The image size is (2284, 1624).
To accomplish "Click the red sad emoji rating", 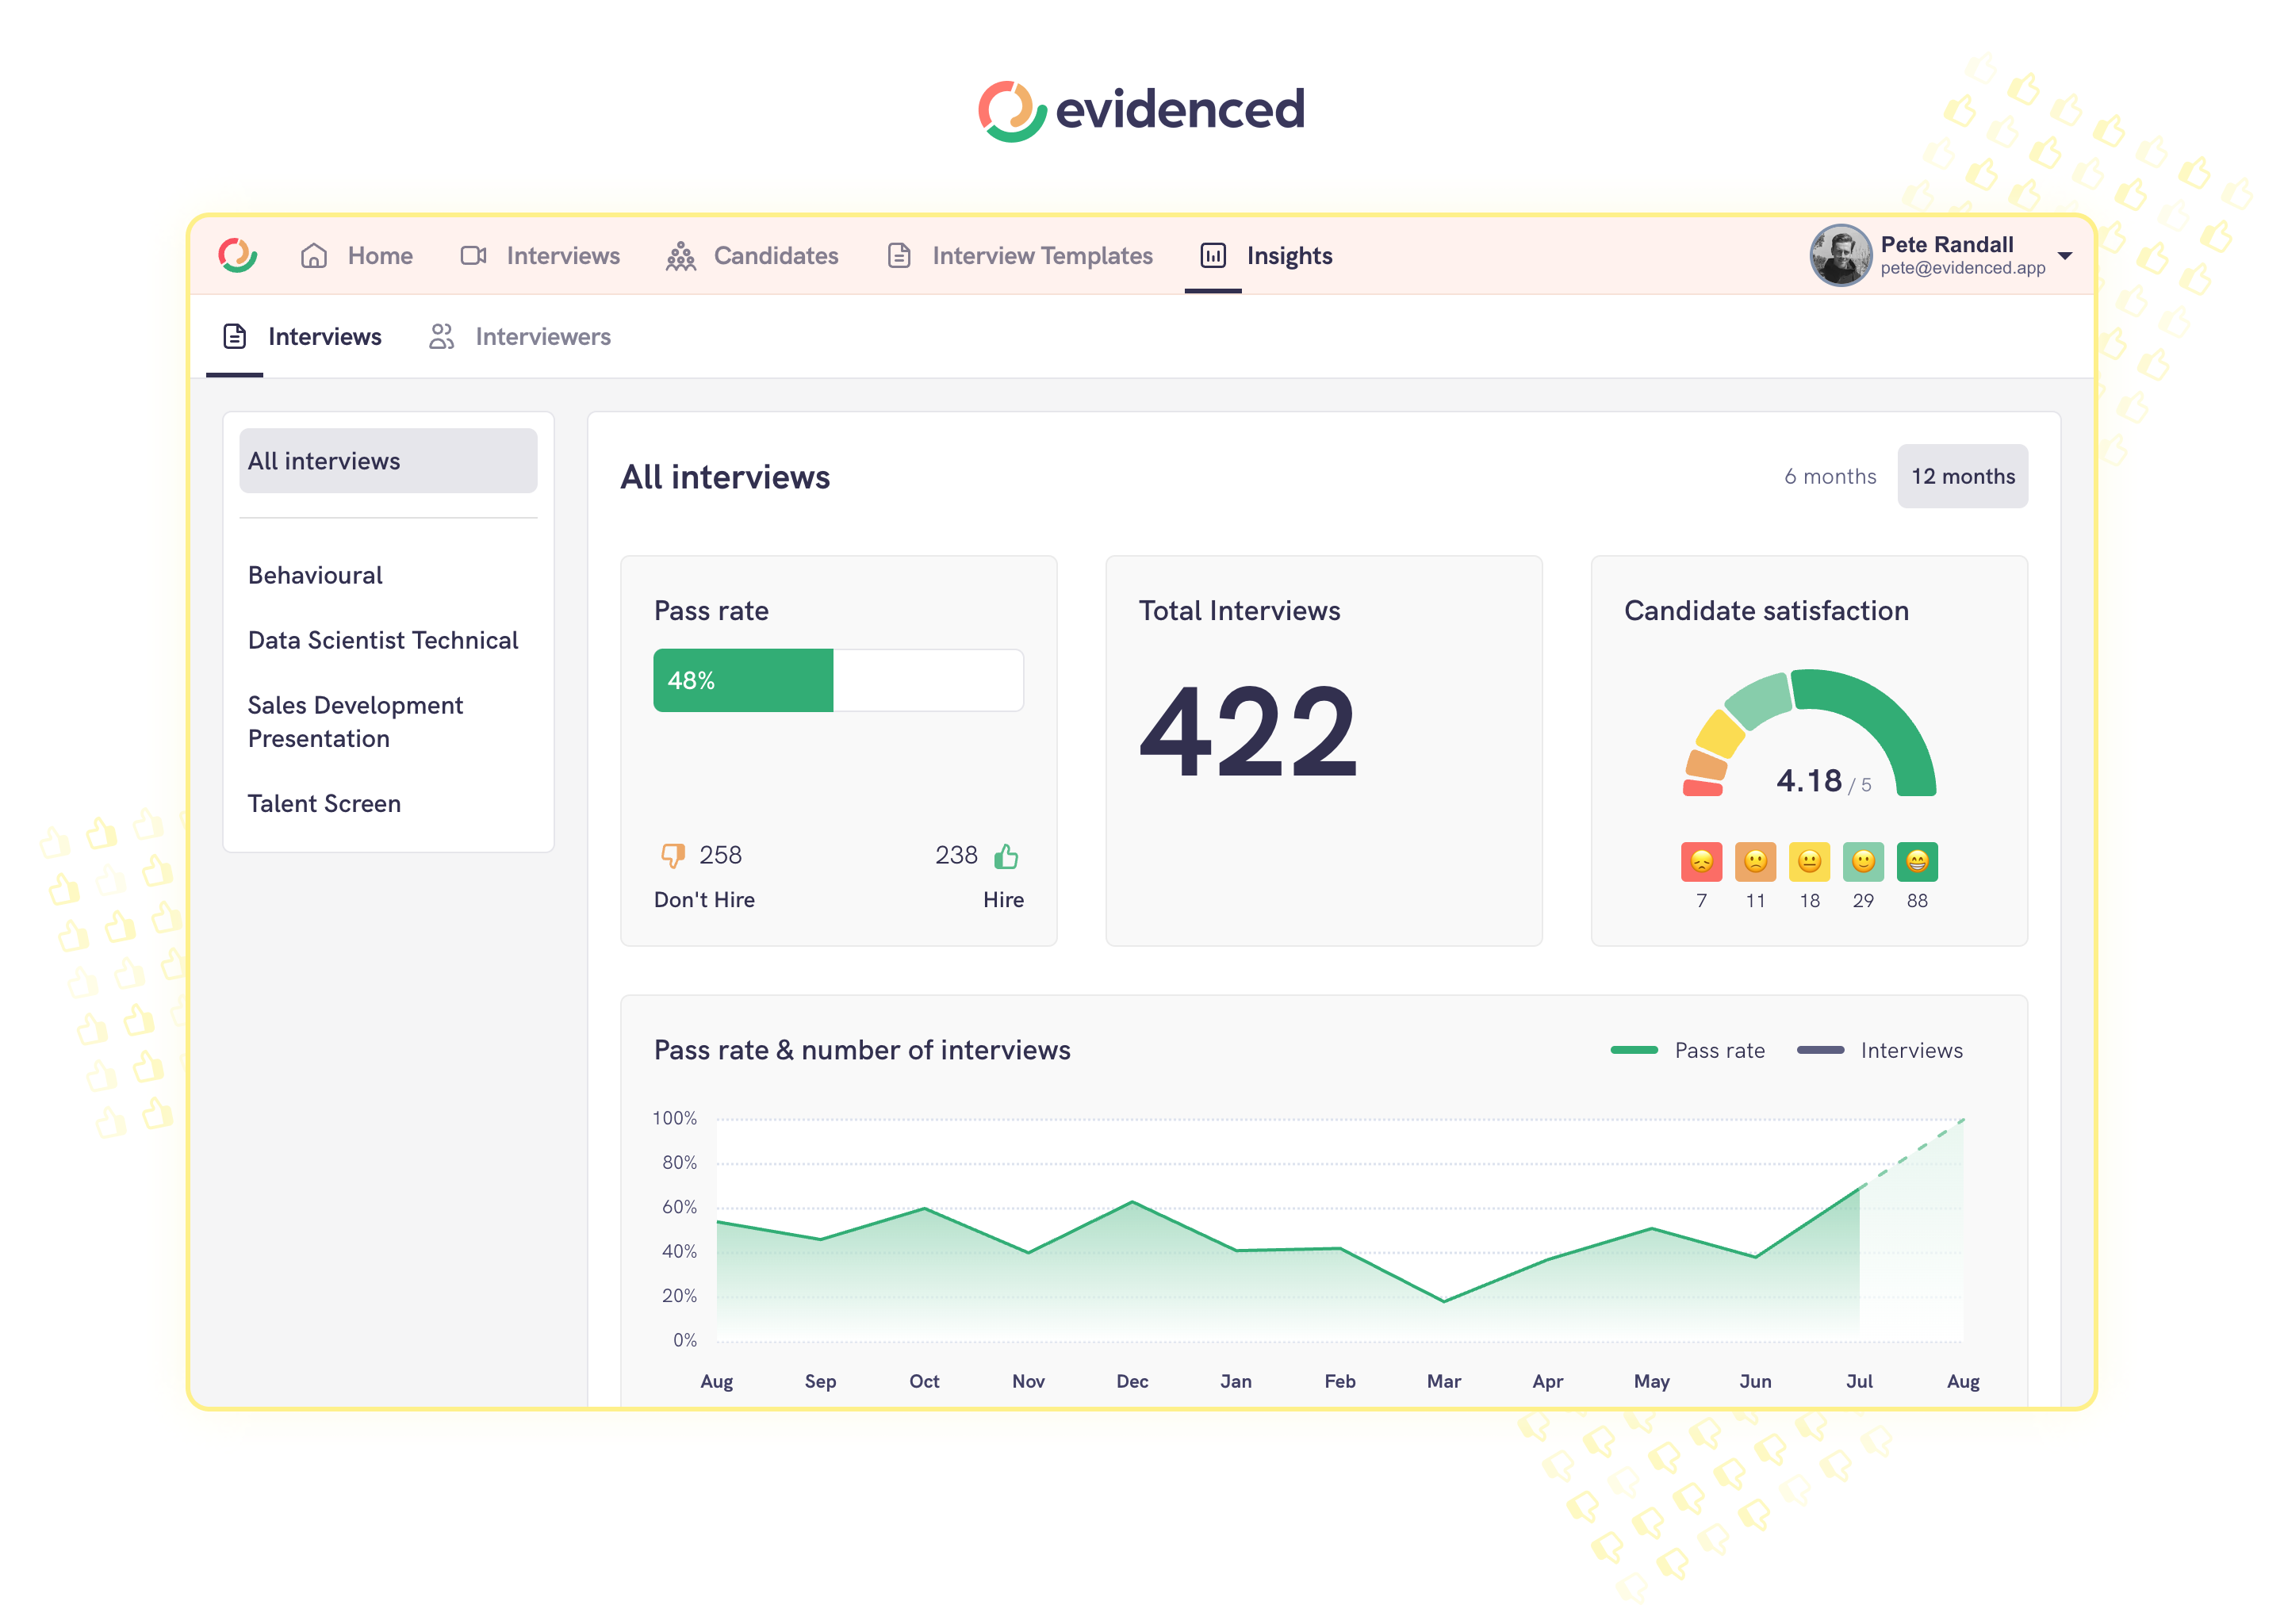I will [x=1701, y=861].
